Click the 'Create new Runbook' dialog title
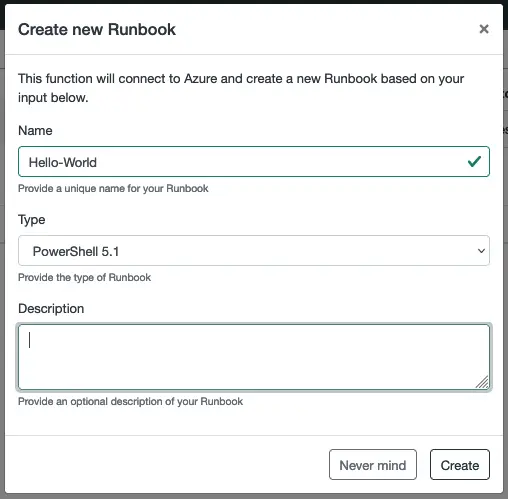Screen dimensions: 508x499 [97, 29]
